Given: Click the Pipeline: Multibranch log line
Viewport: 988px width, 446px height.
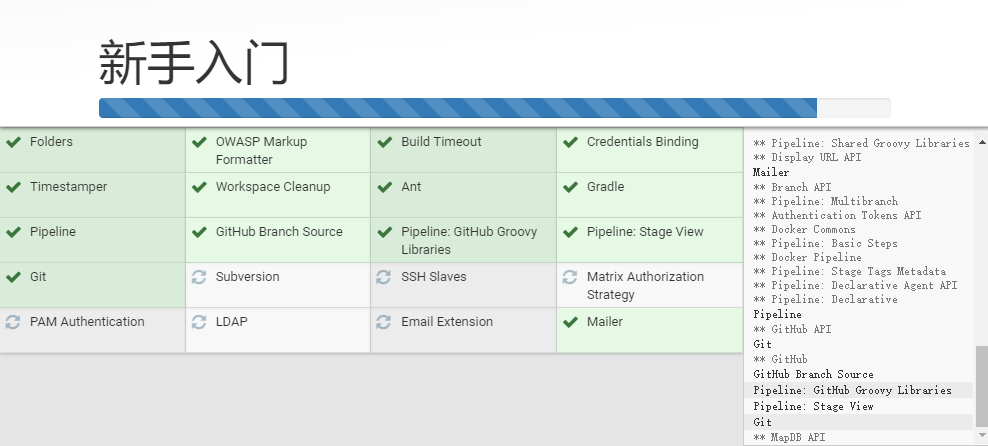Looking at the screenshot, I should (825, 201).
